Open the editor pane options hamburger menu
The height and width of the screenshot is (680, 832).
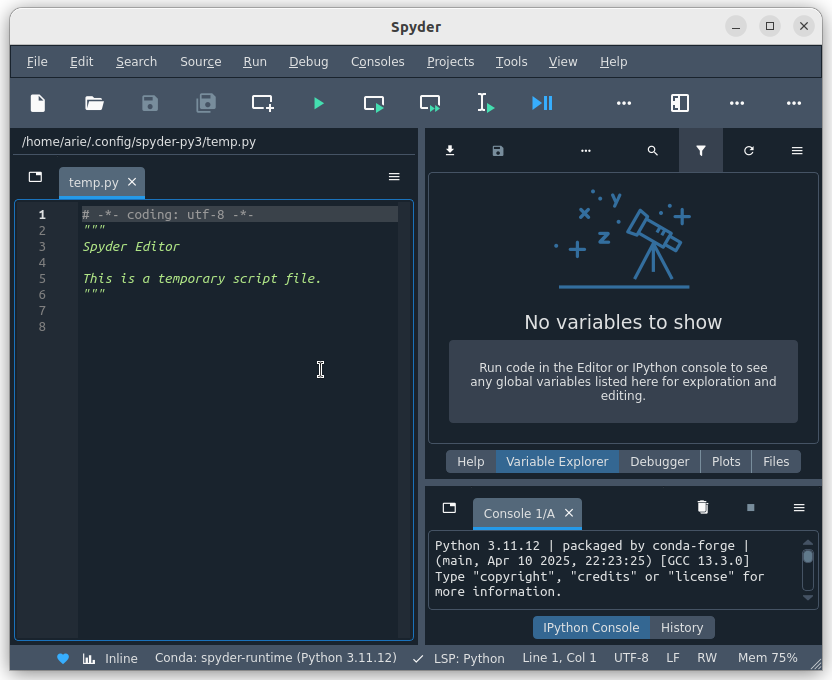point(394,177)
